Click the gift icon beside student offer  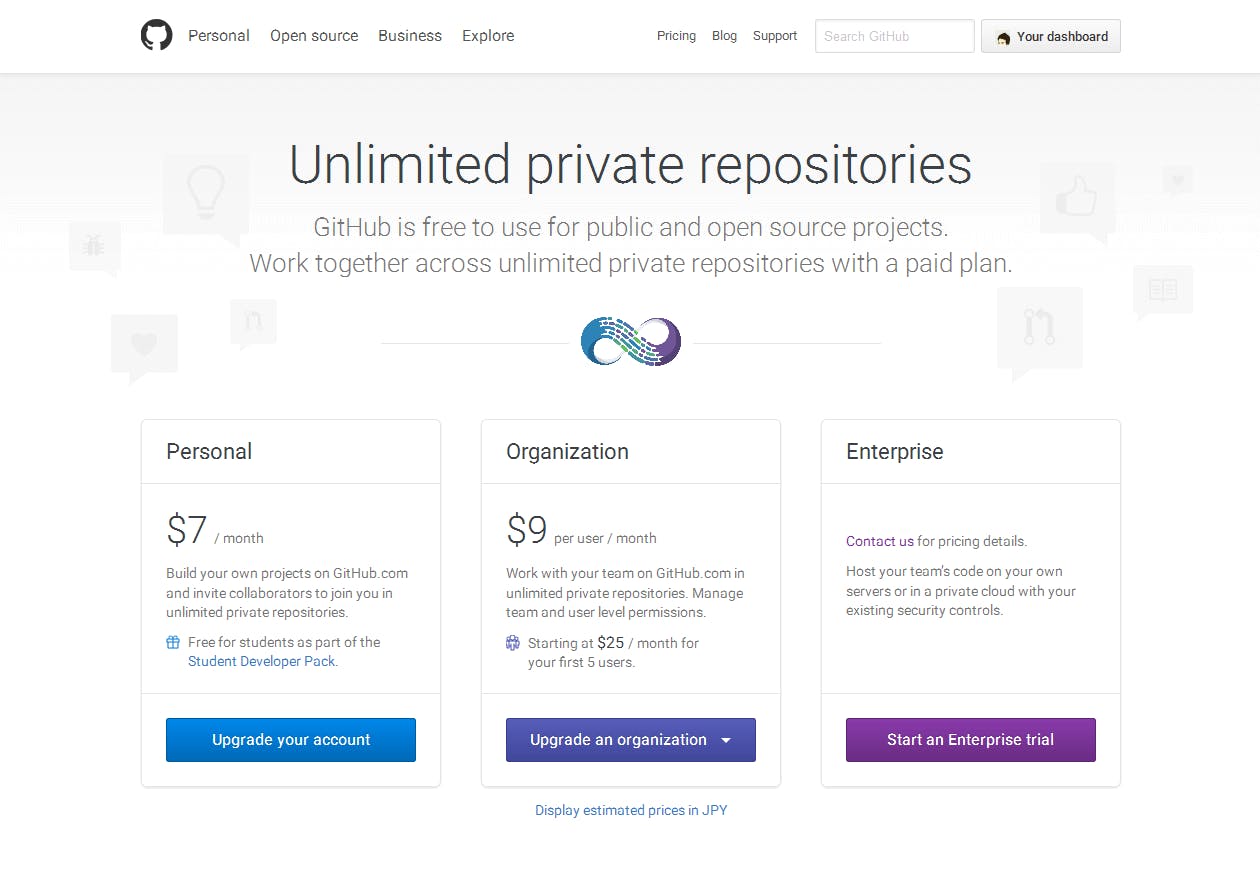click(x=173, y=642)
